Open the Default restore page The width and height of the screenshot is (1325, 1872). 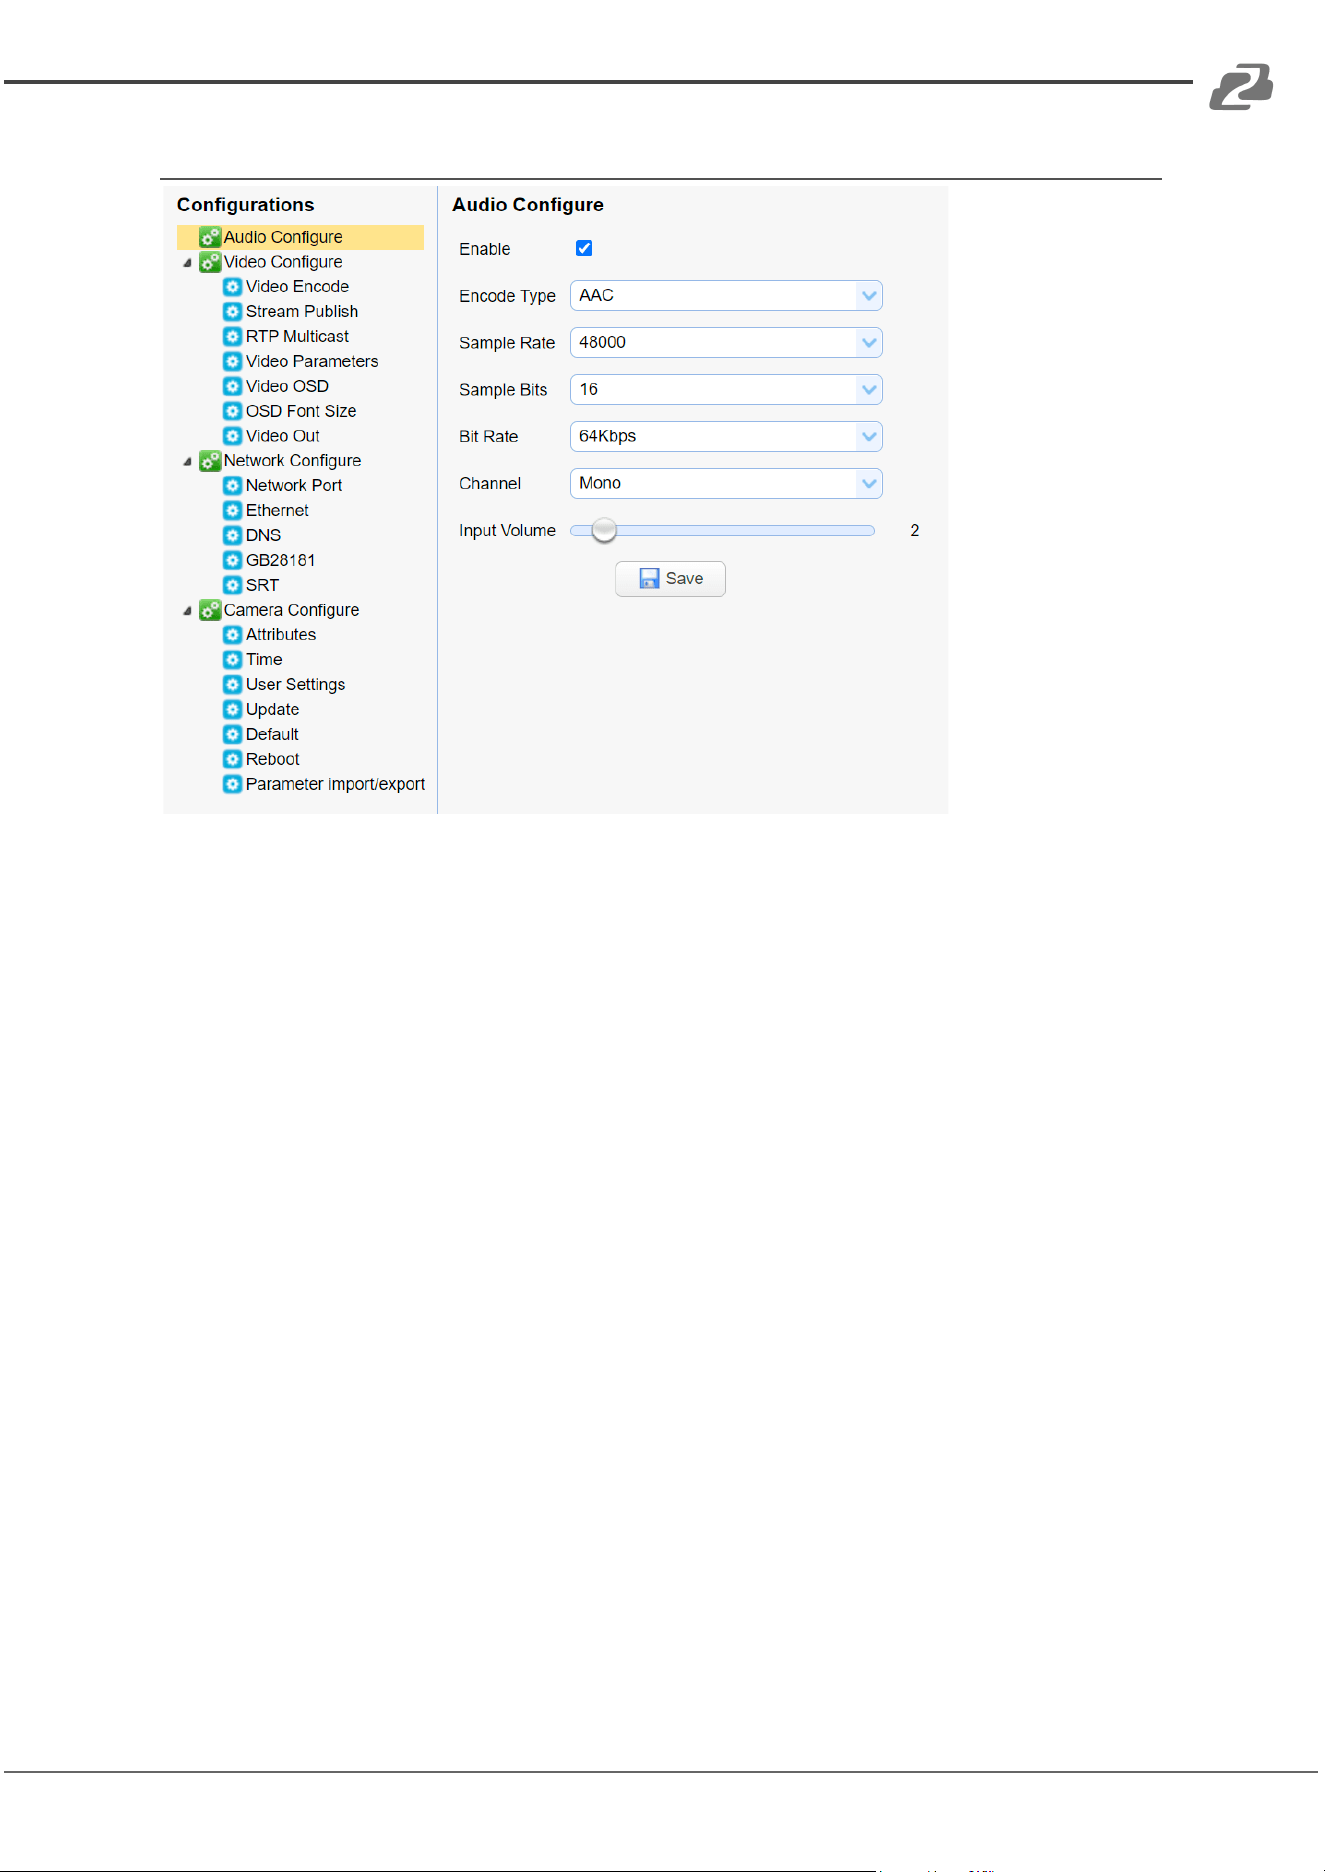(x=272, y=734)
